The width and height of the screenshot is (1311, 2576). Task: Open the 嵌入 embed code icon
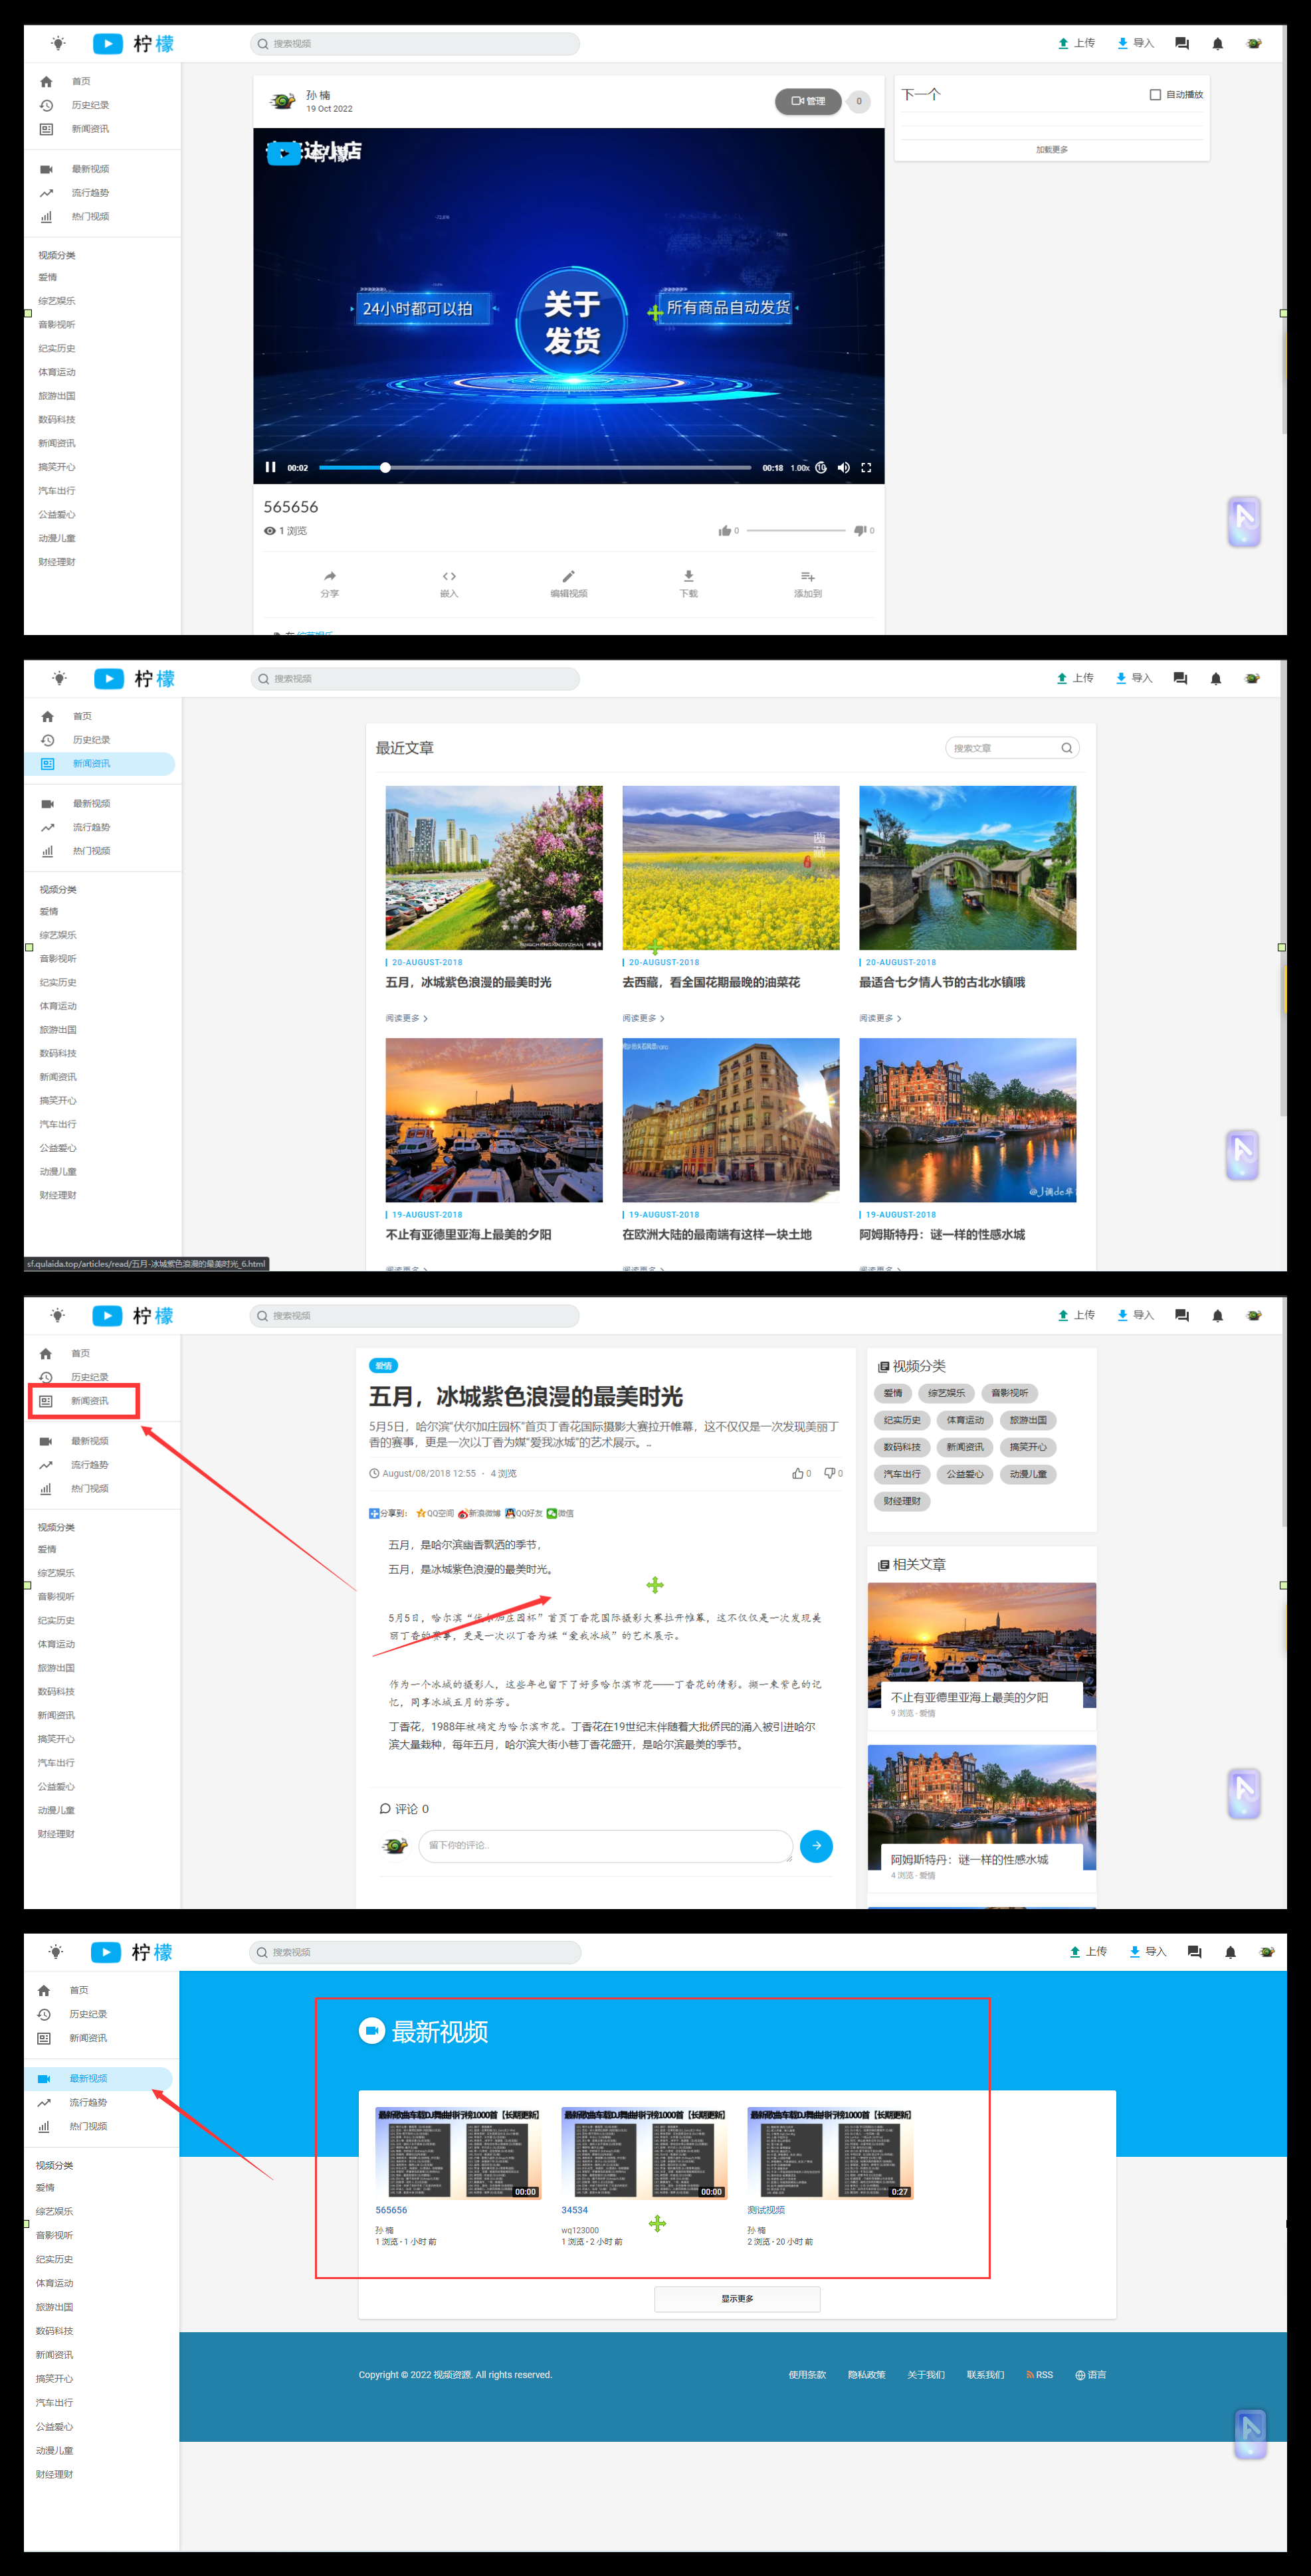[449, 576]
